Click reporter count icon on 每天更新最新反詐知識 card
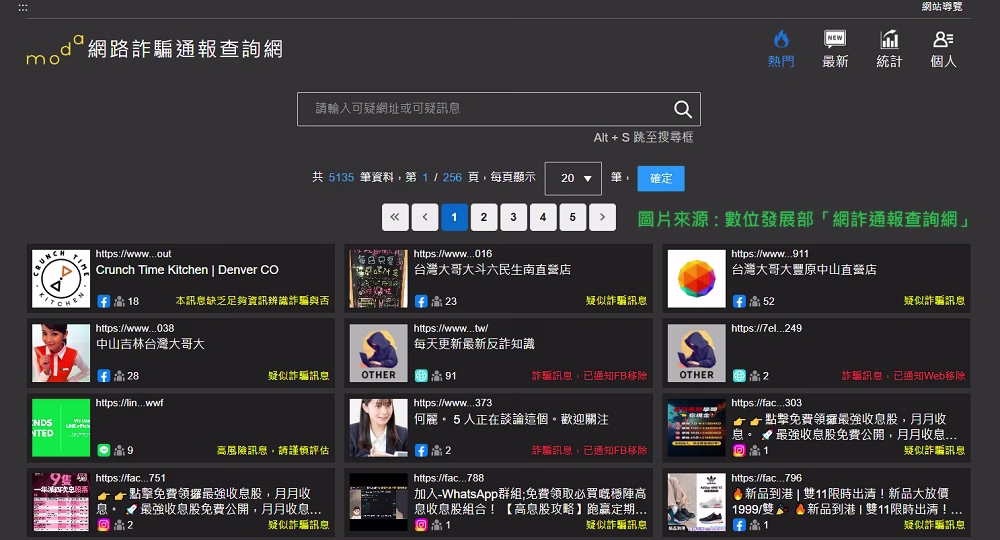 pos(436,376)
